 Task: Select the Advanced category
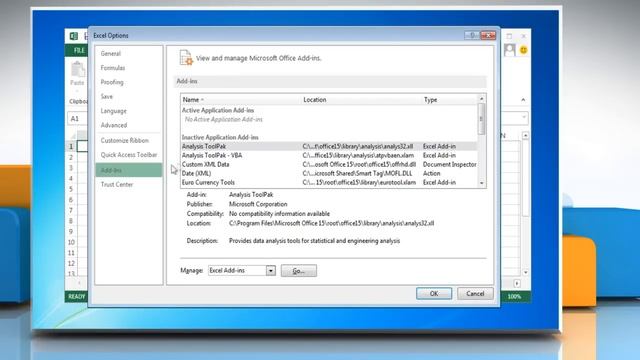(114, 125)
